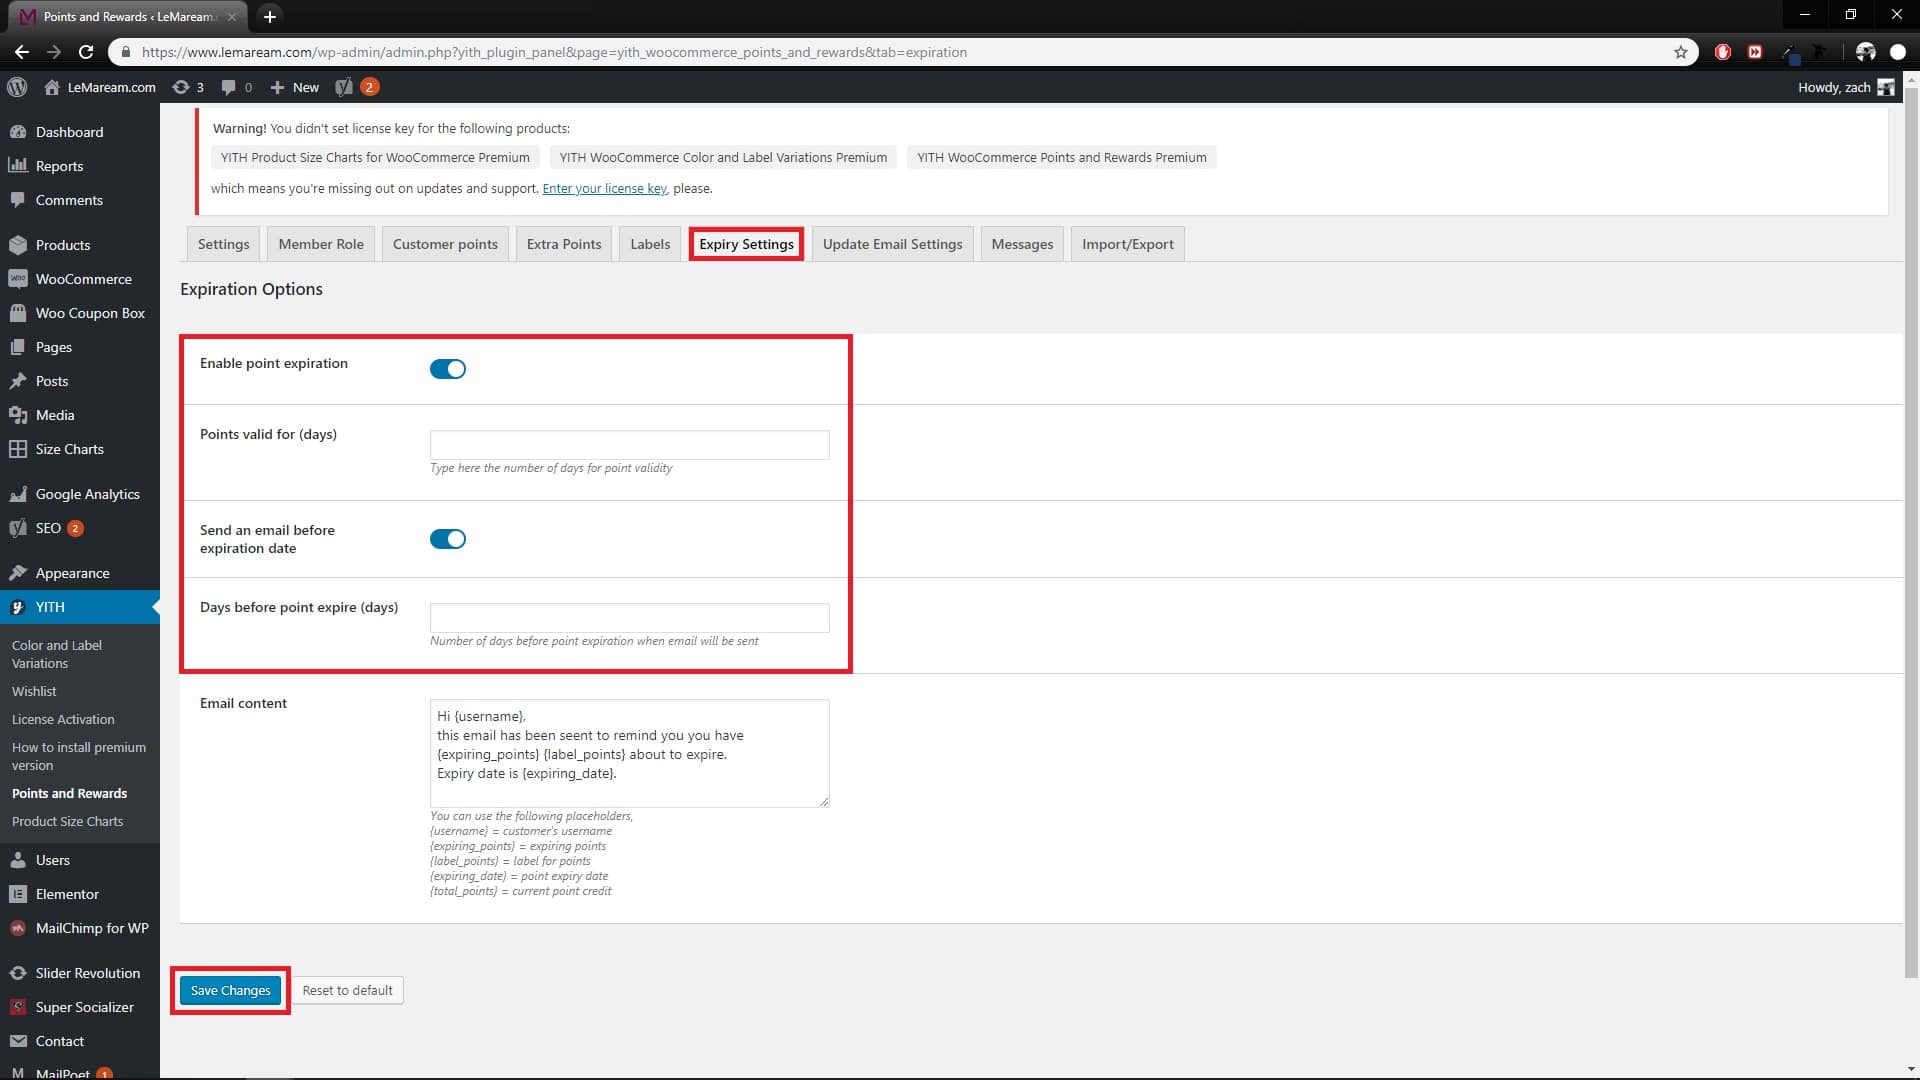Image resolution: width=1920 pixels, height=1080 pixels.
Task: Switch to the Member Role tab
Action: (321, 244)
